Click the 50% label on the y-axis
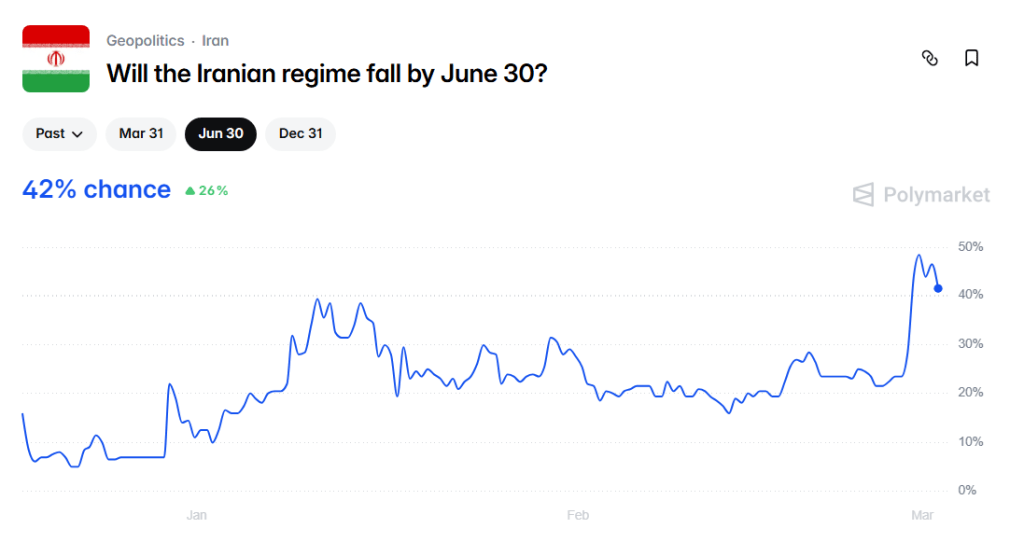1024x542 pixels. 971,246
